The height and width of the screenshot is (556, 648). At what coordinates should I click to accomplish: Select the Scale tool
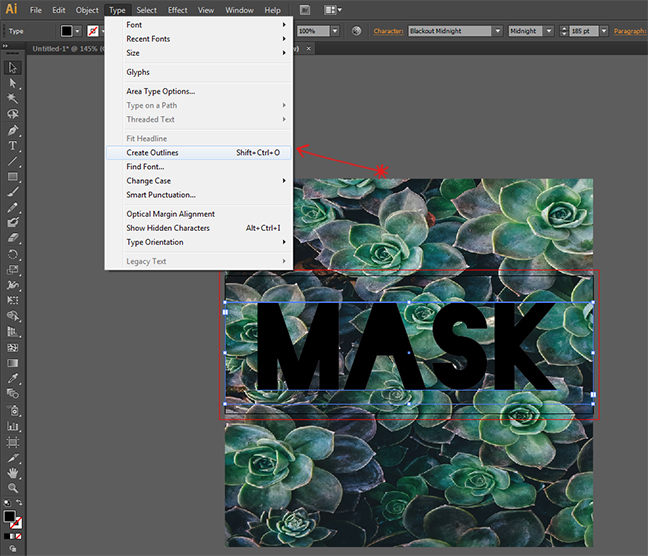13,270
